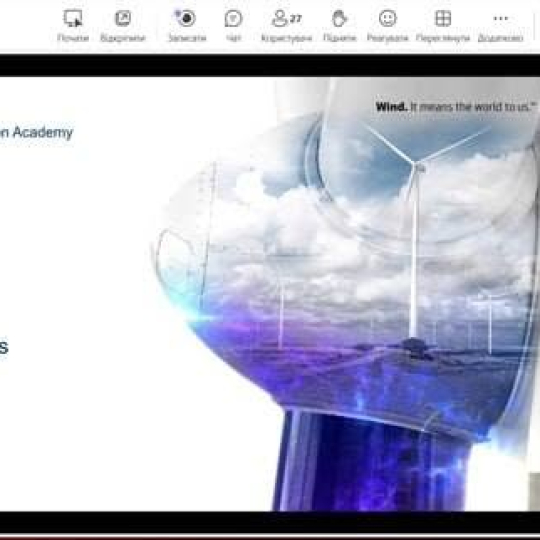Open participants list showing 27 people
This screenshot has height=540, width=540.
click(286, 18)
